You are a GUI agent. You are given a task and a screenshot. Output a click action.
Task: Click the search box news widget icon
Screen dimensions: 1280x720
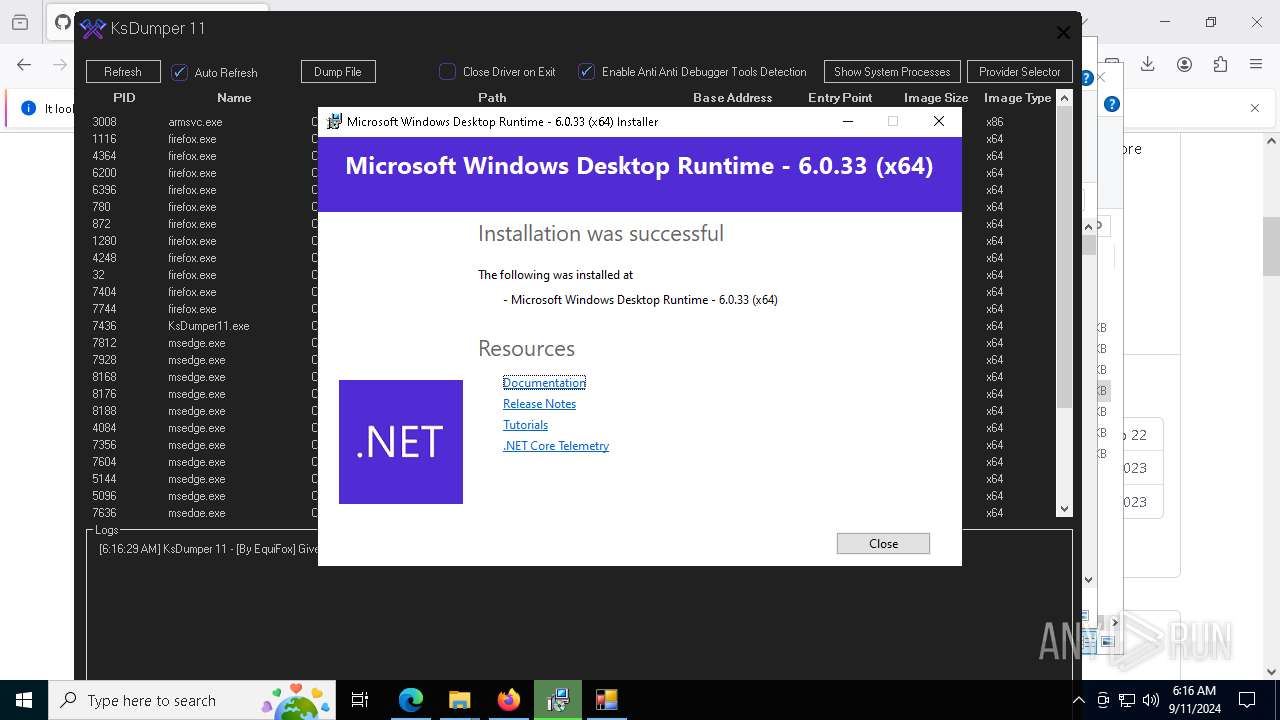[x=296, y=700]
